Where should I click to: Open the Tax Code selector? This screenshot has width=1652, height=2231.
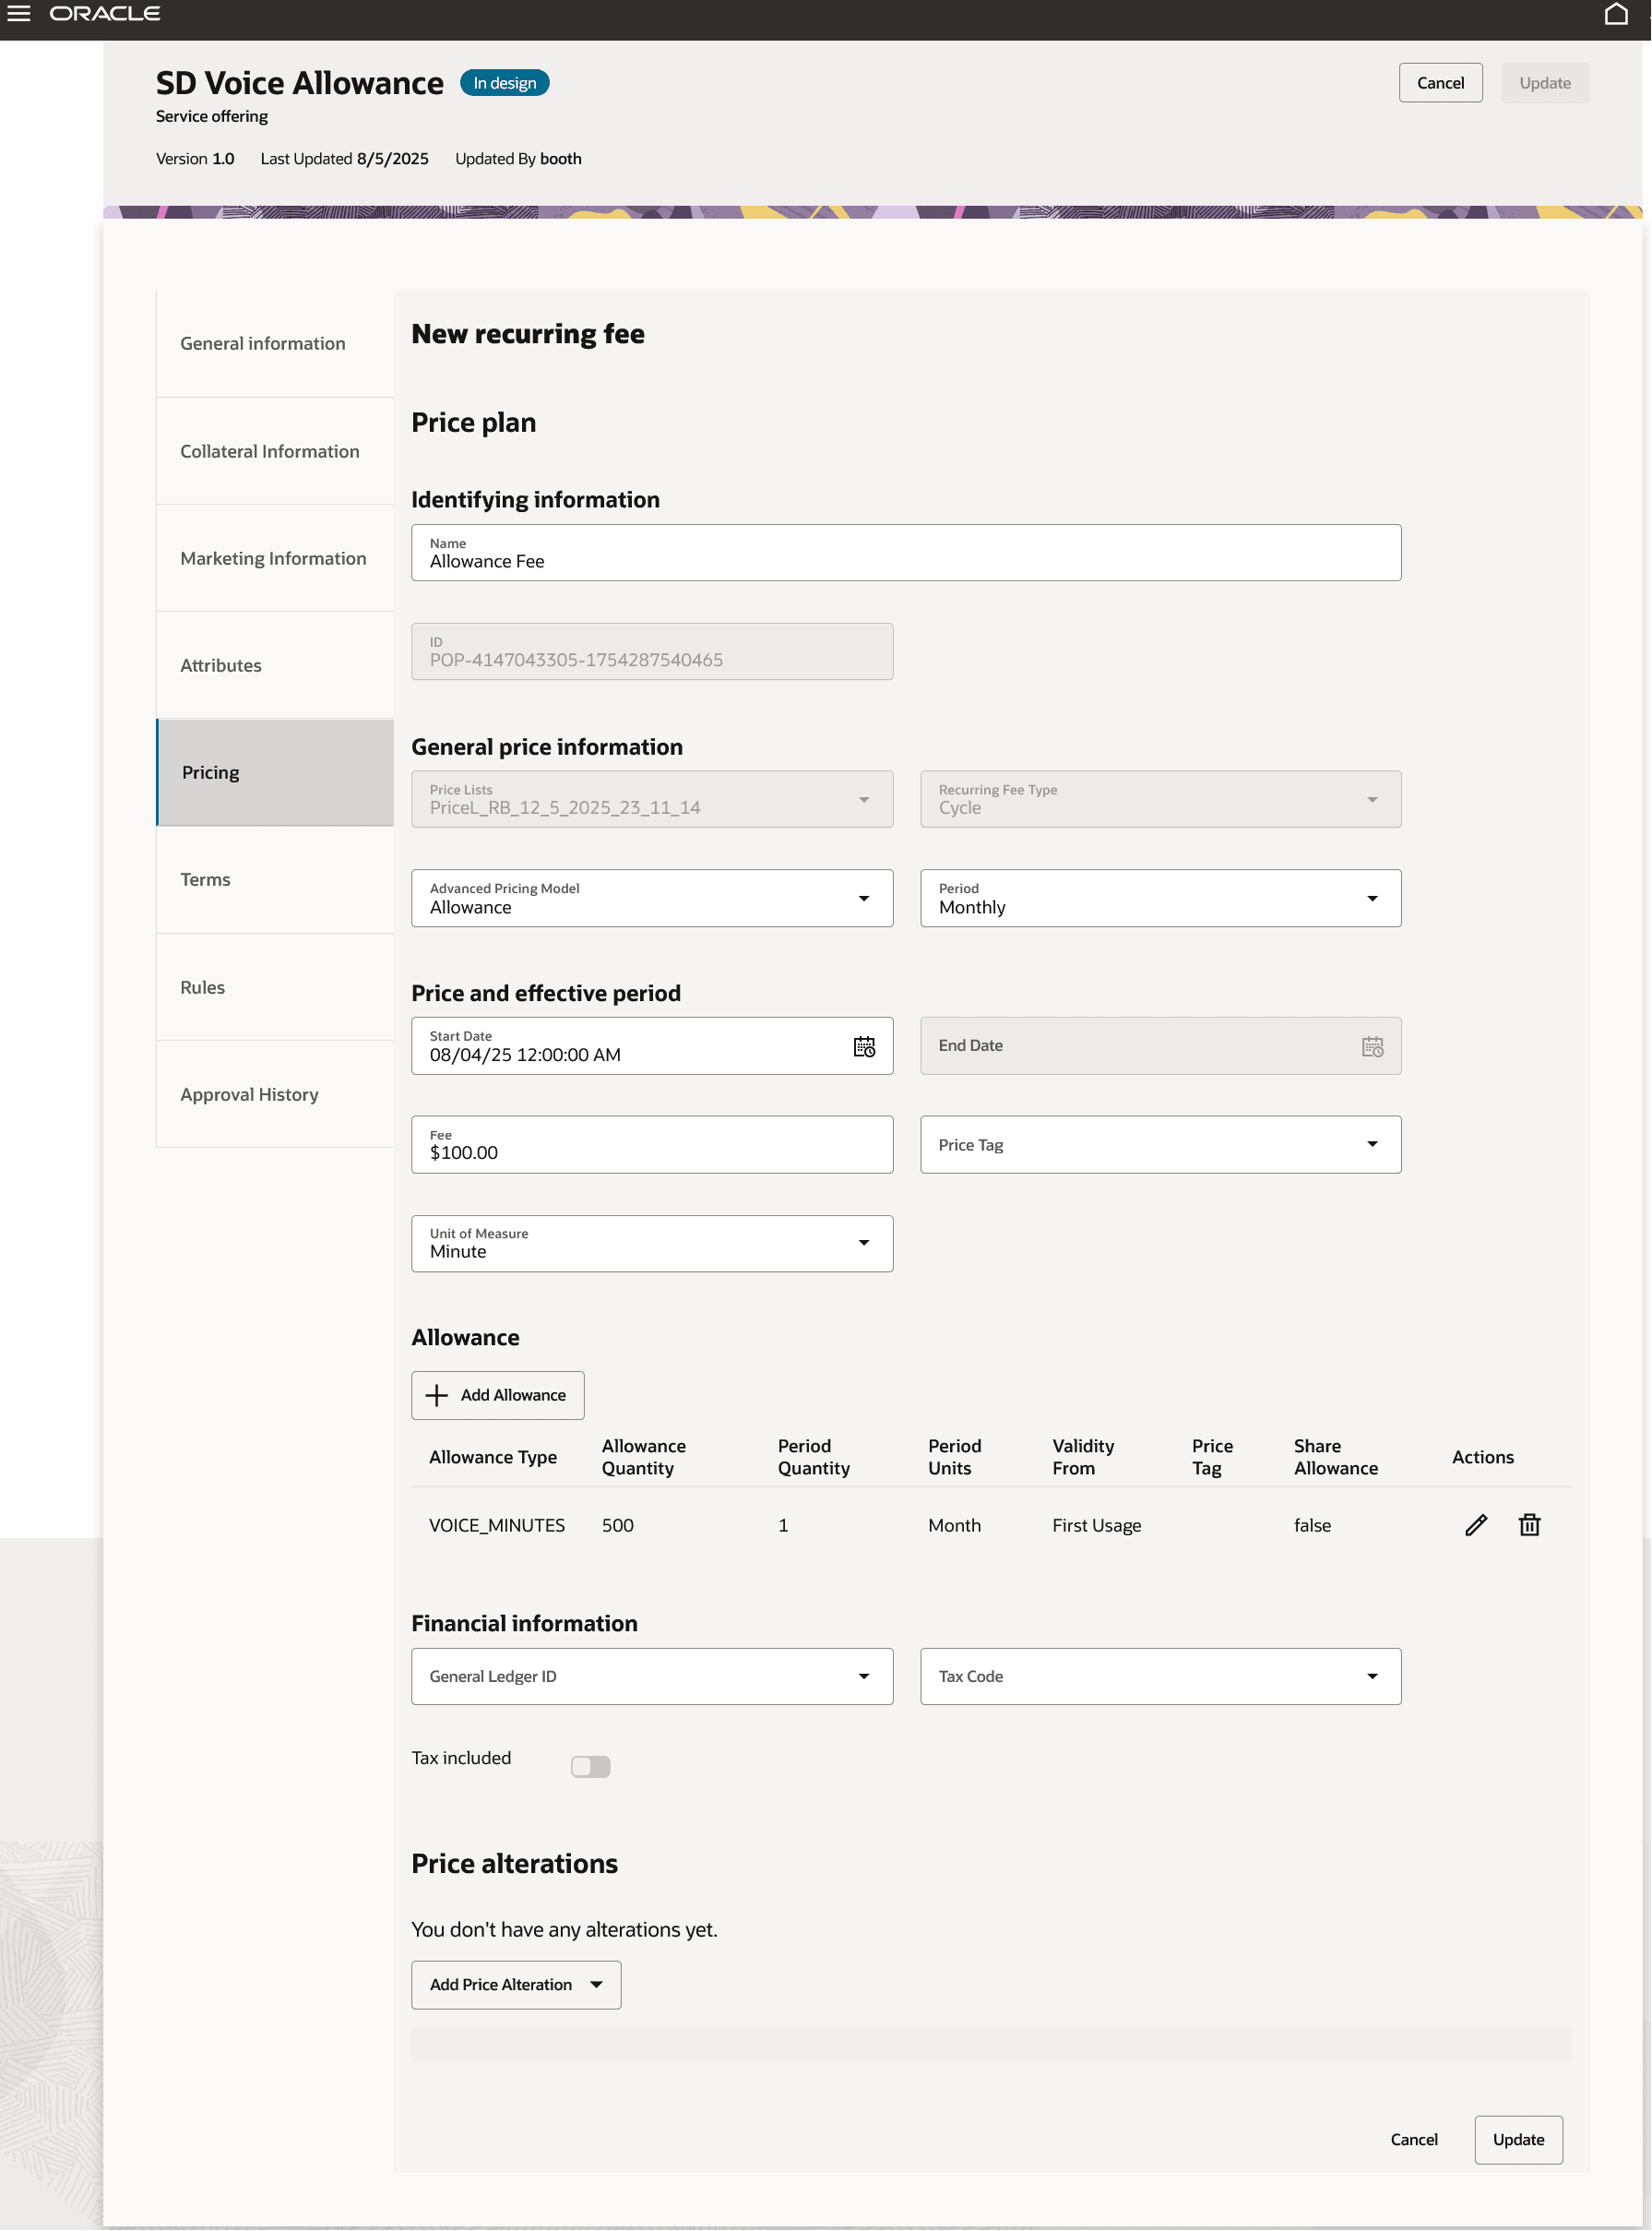[1373, 1676]
